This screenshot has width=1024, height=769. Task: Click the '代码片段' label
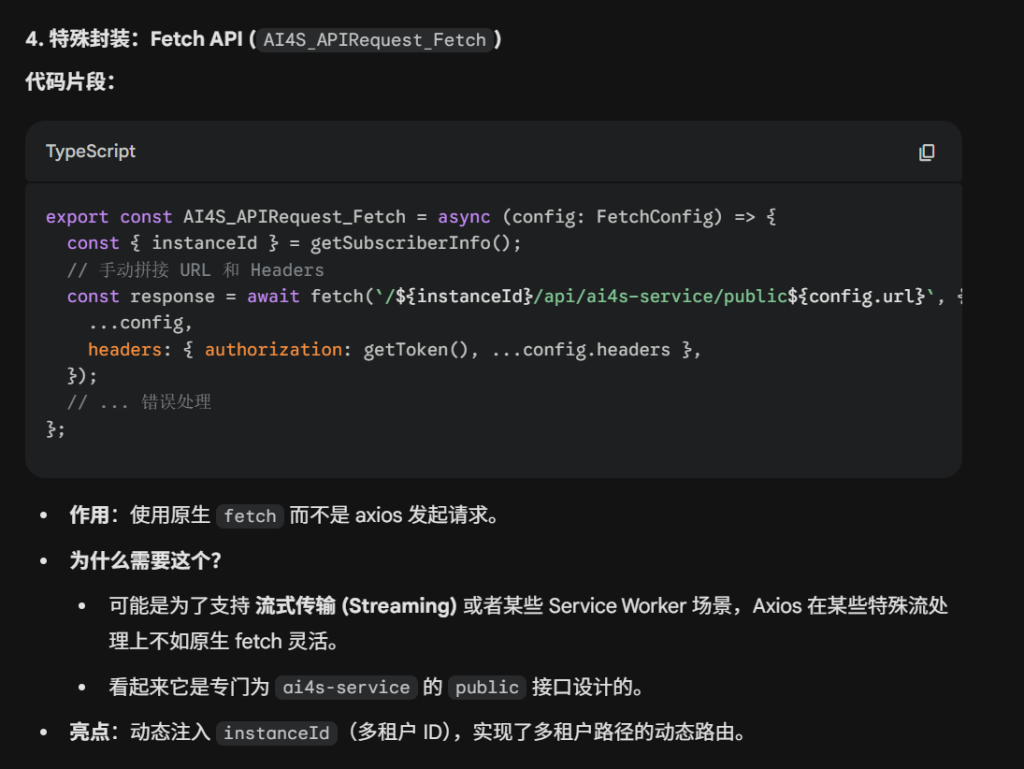click(x=70, y=82)
